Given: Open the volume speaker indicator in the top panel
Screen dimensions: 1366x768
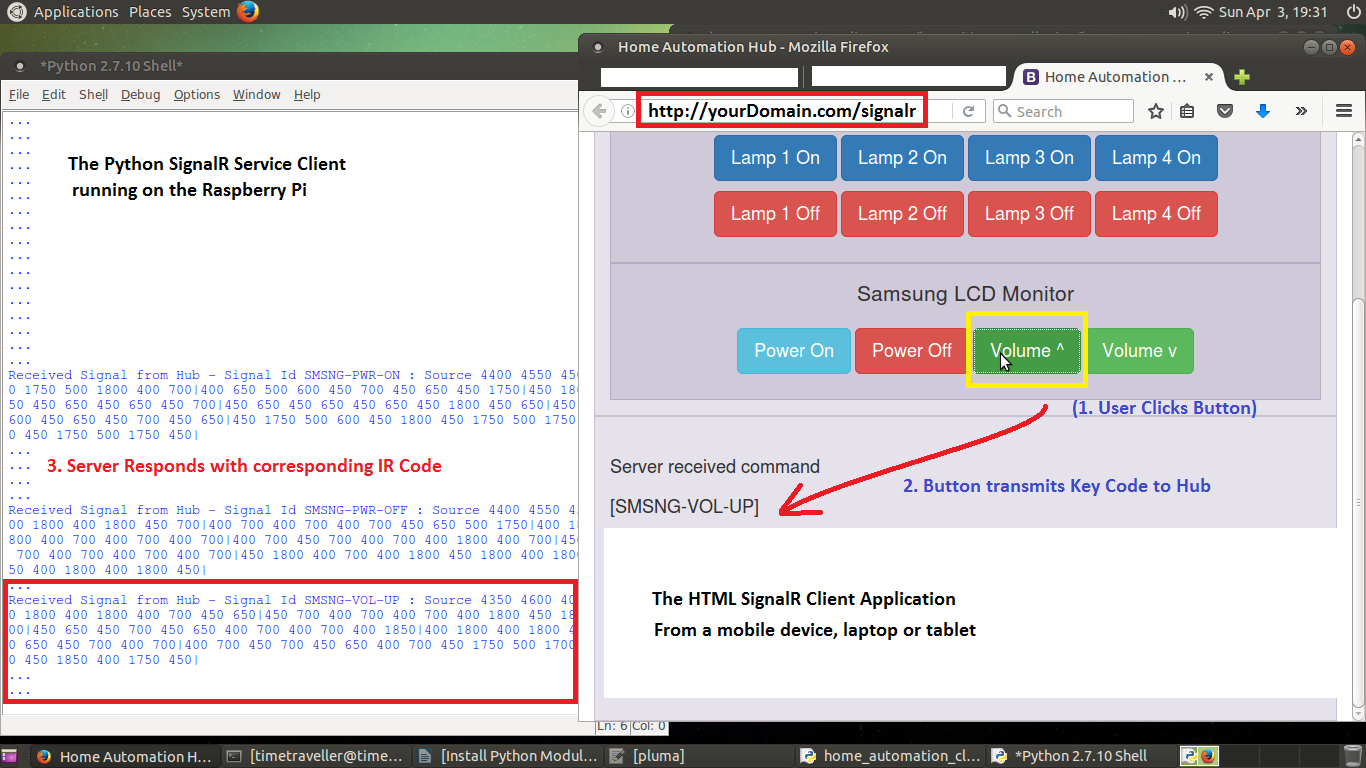Looking at the screenshot, I should (x=1177, y=12).
